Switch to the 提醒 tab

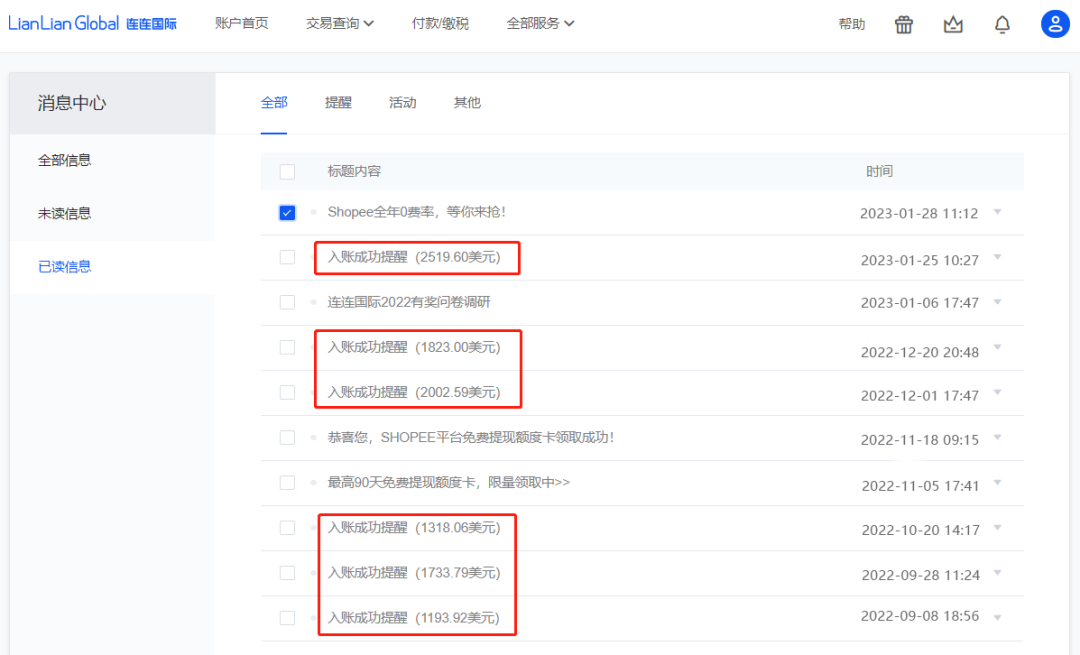pos(338,103)
